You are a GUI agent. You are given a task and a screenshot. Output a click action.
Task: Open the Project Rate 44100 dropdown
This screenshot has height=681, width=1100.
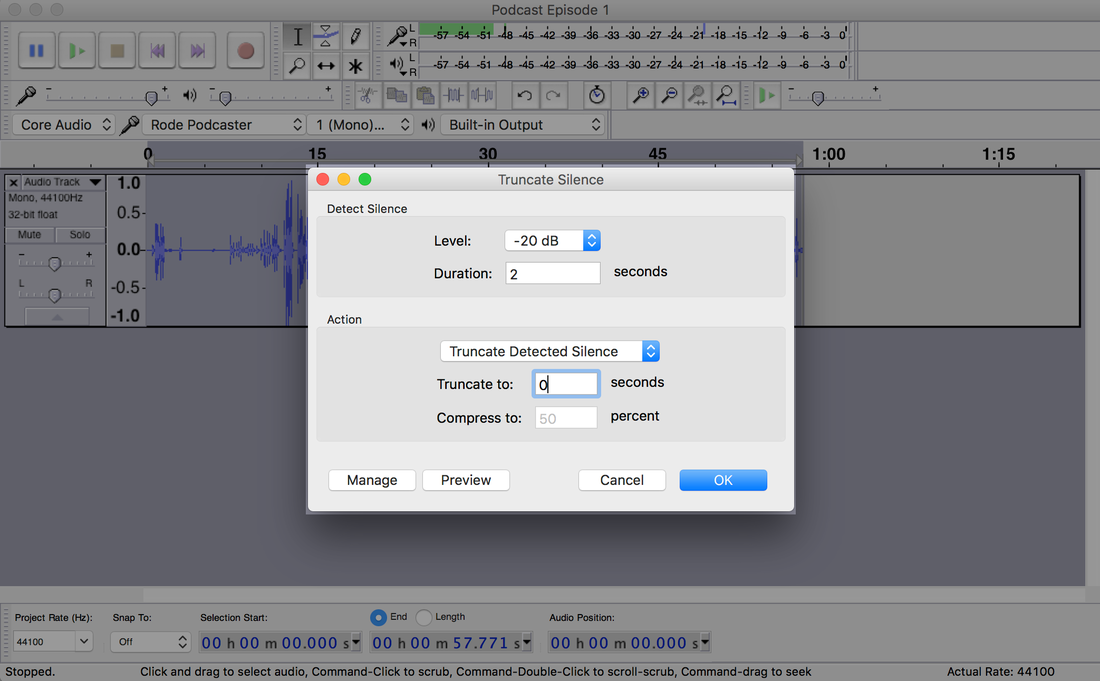pyautogui.click(x=53, y=642)
